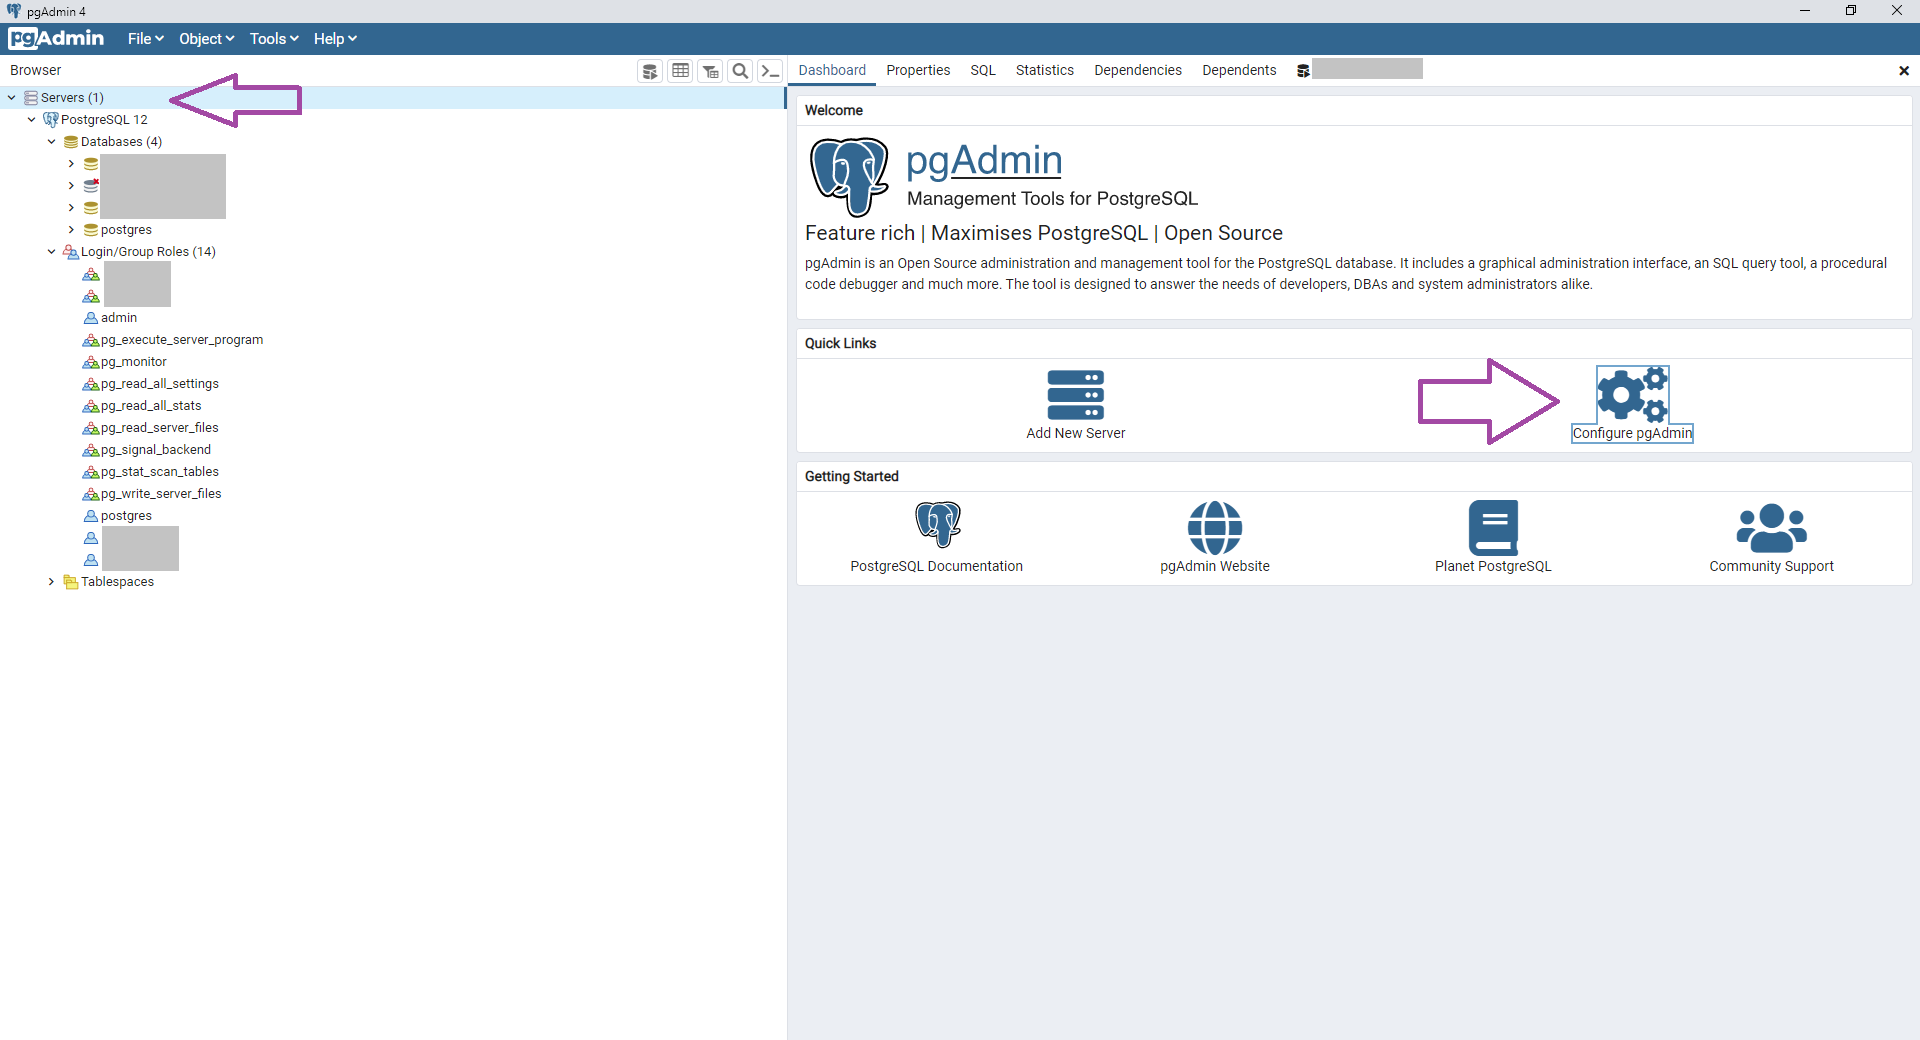The width and height of the screenshot is (1920, 1040).
Task: Click the Search Objects magnifier icon
Action: [740, 71]
